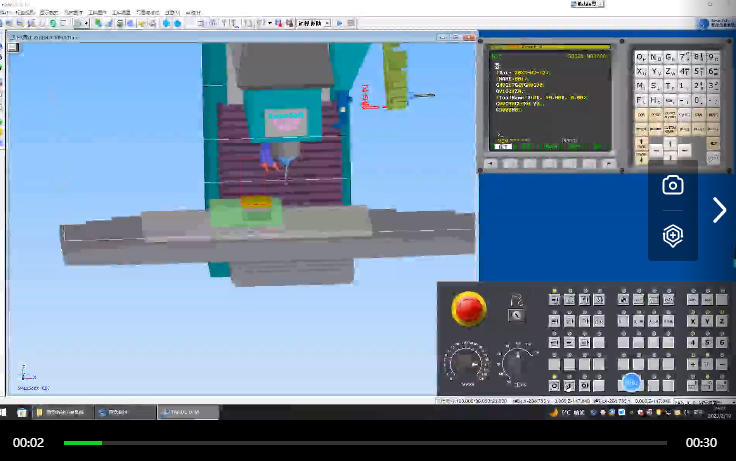The image size is (736, 461).
Task: Open the Windows Start menu
Action: click(x=3, y=412)
